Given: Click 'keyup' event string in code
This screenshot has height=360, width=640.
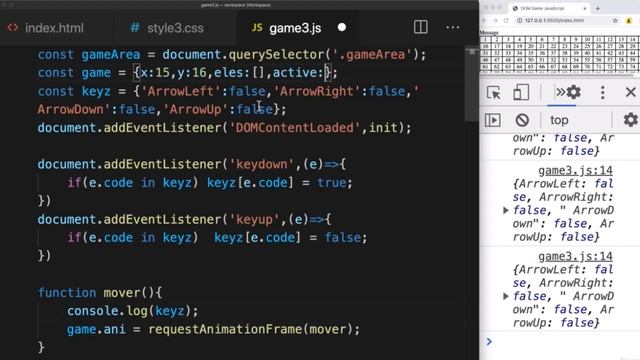Looking at the screenshot, I should click(x=254, y=219).
